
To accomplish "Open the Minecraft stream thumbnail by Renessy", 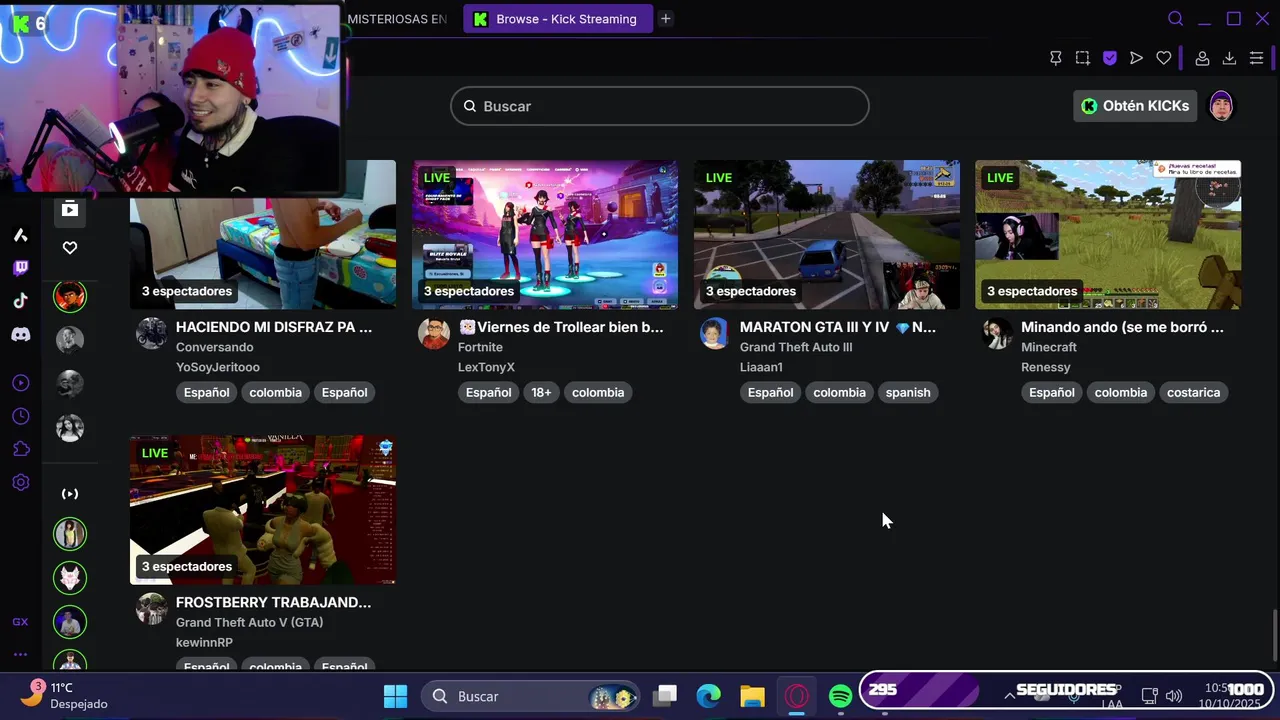I will point(1108,235).
